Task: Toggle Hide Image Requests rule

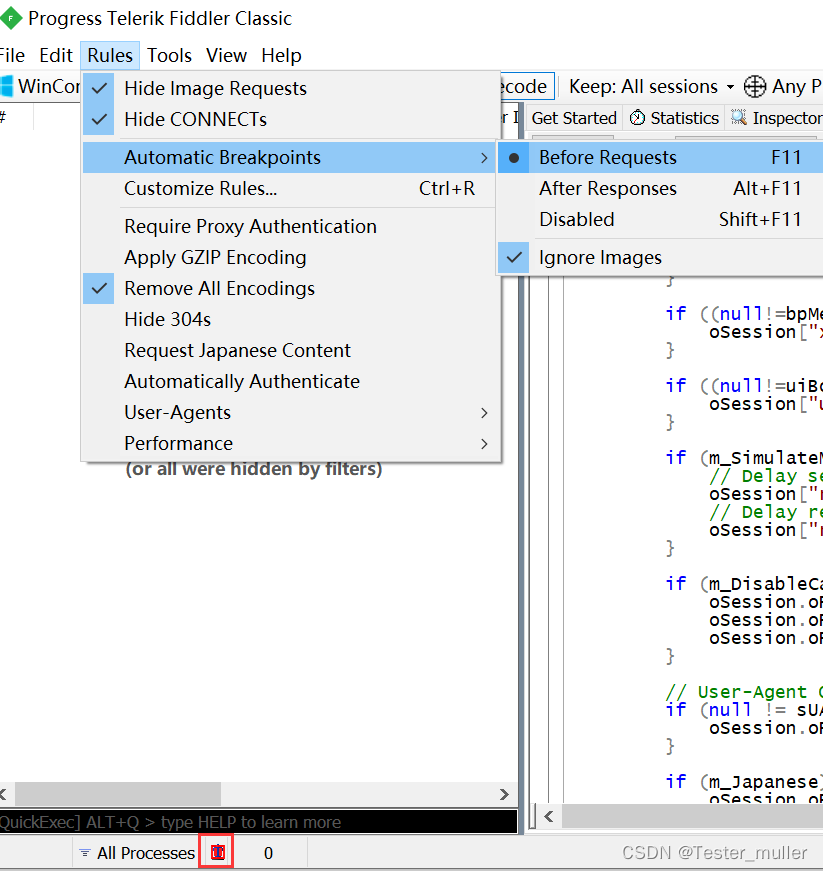Action: click(291, 88)
